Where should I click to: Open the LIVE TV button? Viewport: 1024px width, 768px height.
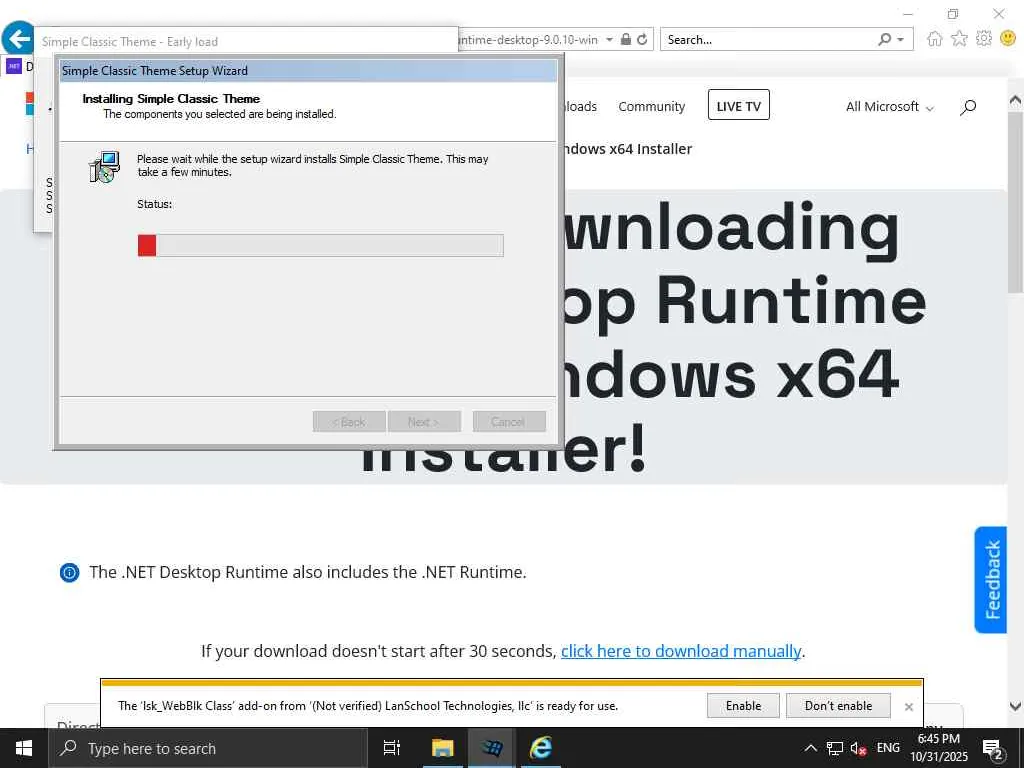pyautogui.click(x=739, y=105)
